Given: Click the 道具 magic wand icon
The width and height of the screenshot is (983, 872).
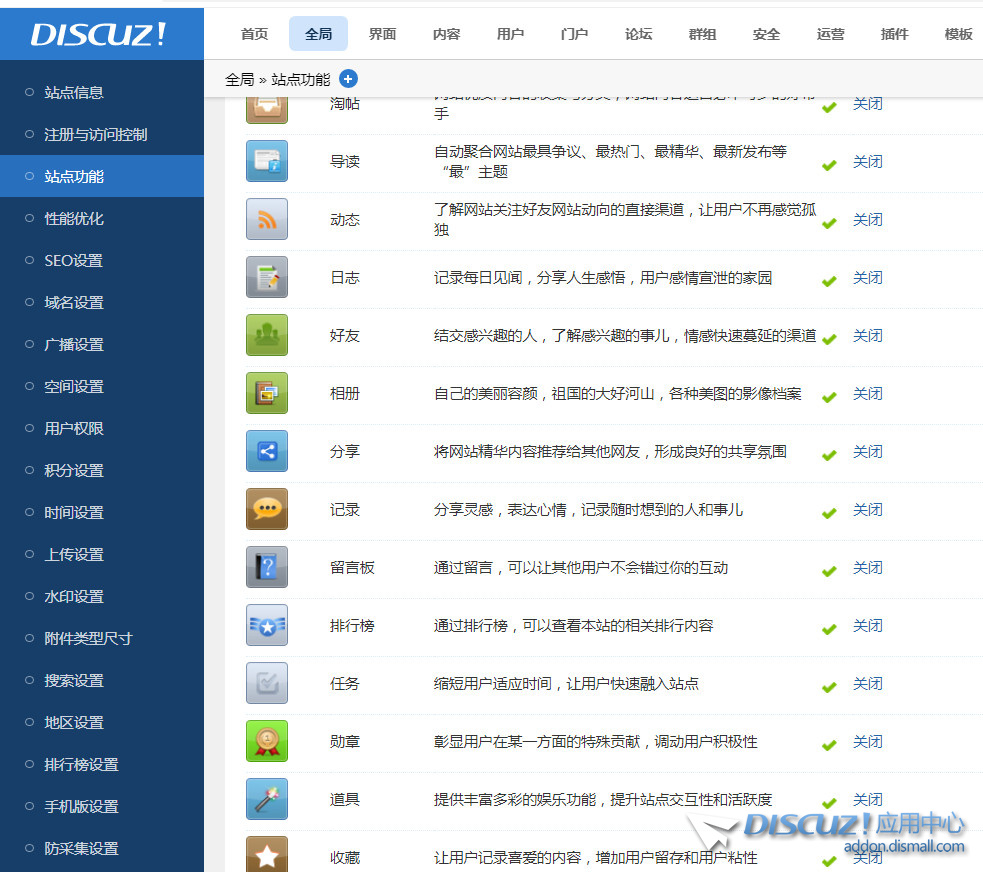Looking at the screenshot, I should (x=267, y=799).
